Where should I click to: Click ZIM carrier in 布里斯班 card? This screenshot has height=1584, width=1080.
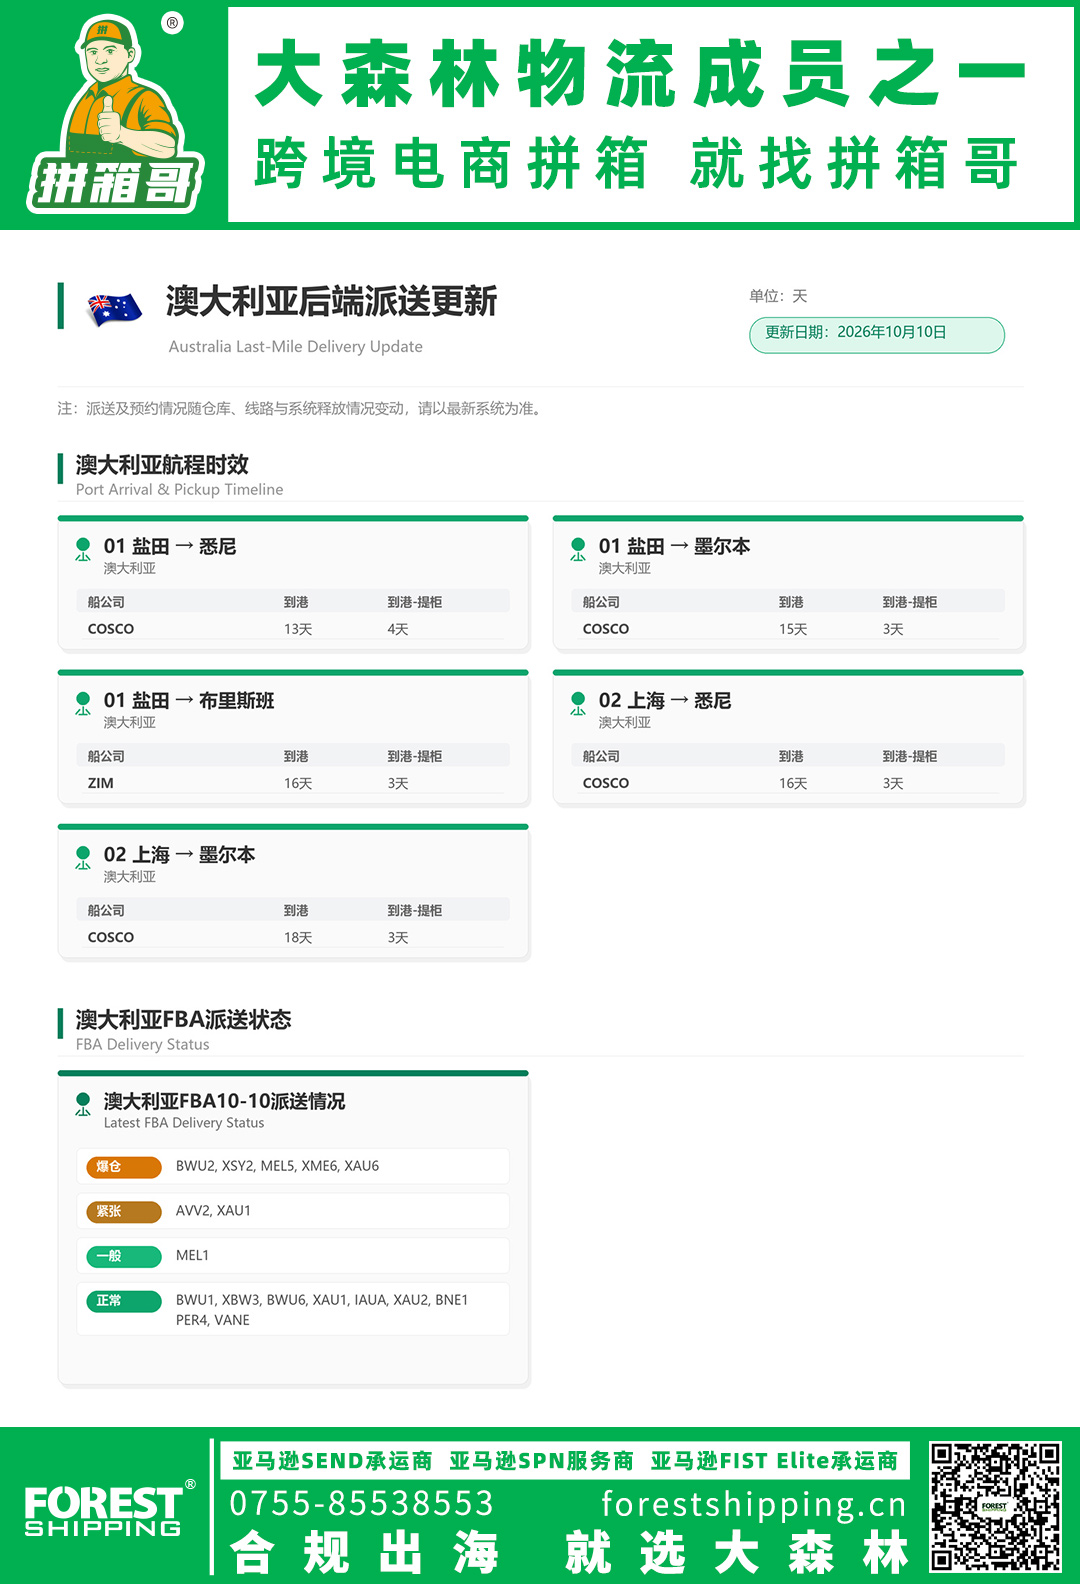(x=101, y=783)
